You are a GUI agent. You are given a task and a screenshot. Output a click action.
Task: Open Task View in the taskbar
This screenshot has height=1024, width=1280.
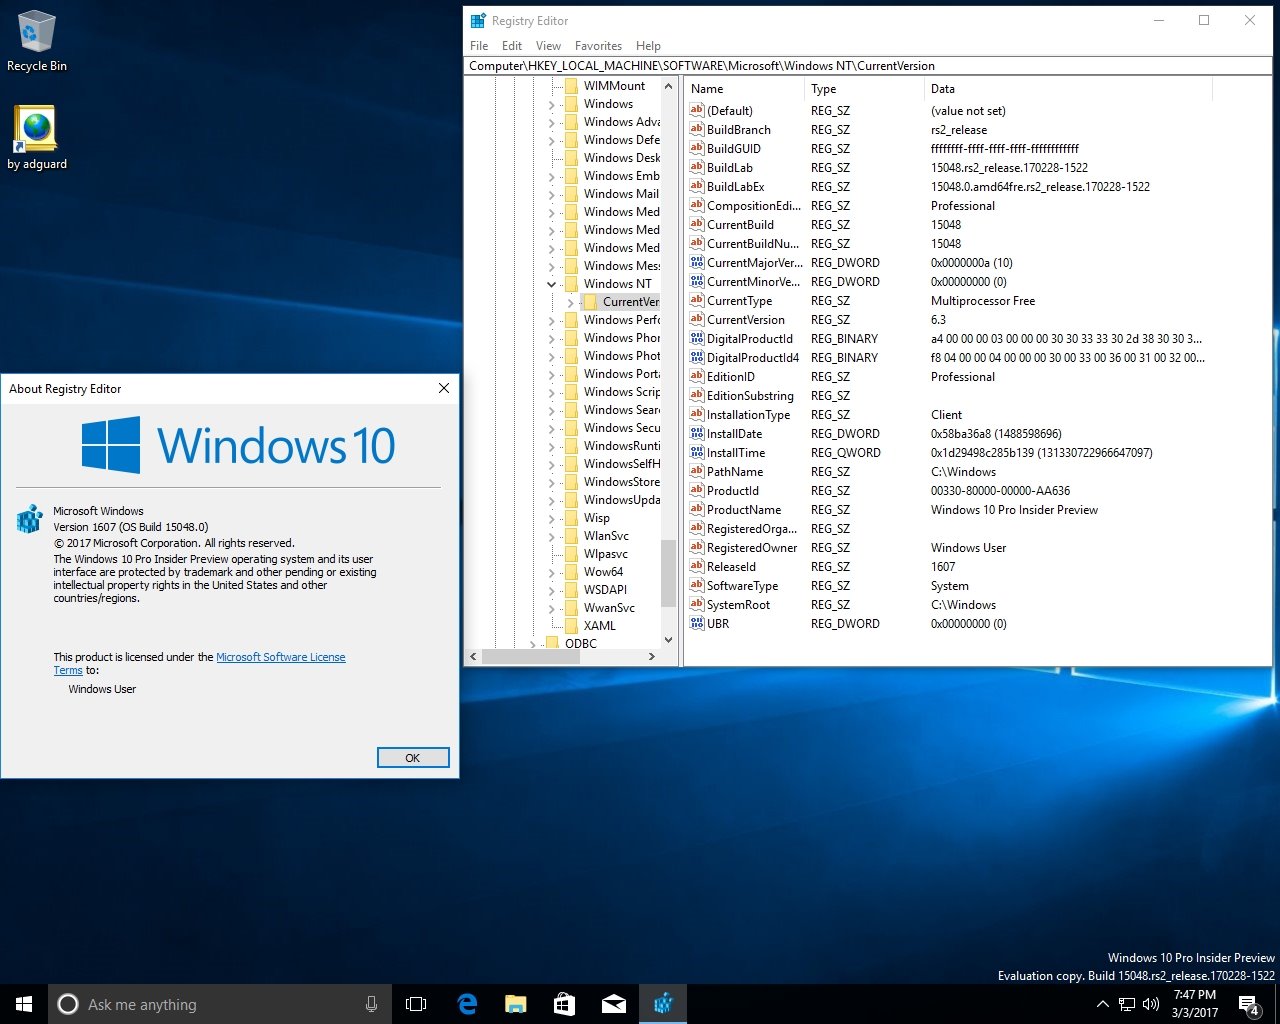[416, 1004]
